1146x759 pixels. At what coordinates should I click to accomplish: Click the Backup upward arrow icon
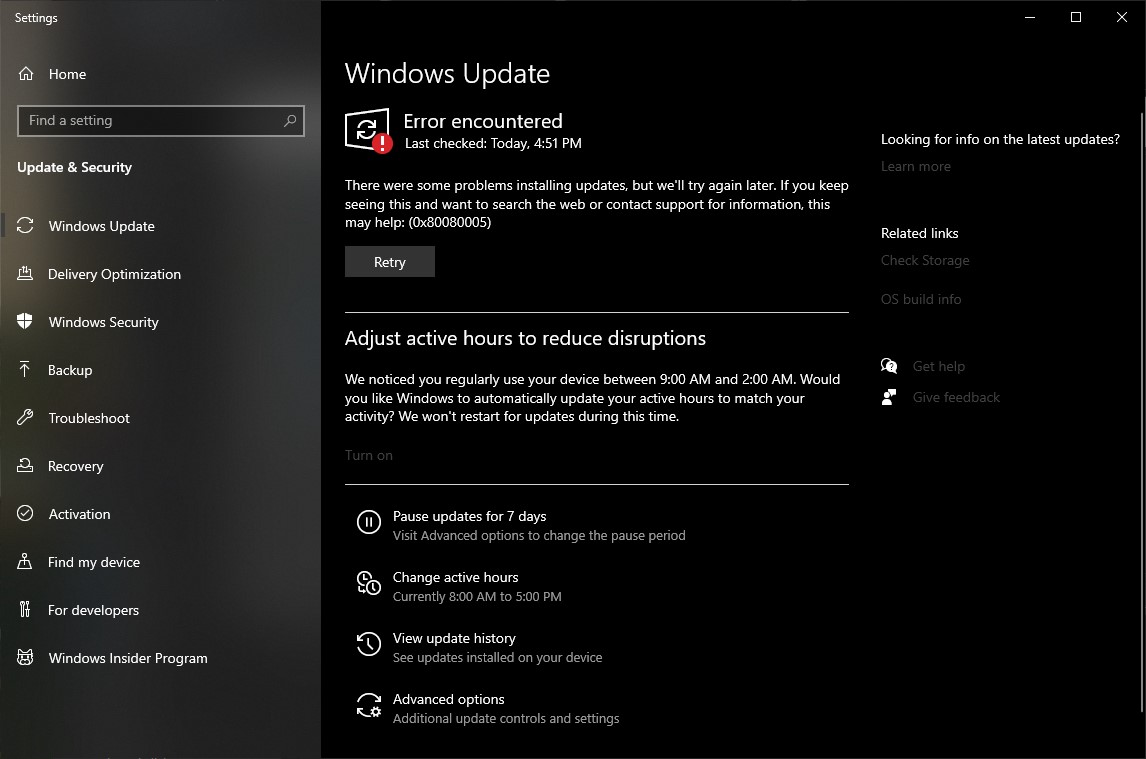25,369
